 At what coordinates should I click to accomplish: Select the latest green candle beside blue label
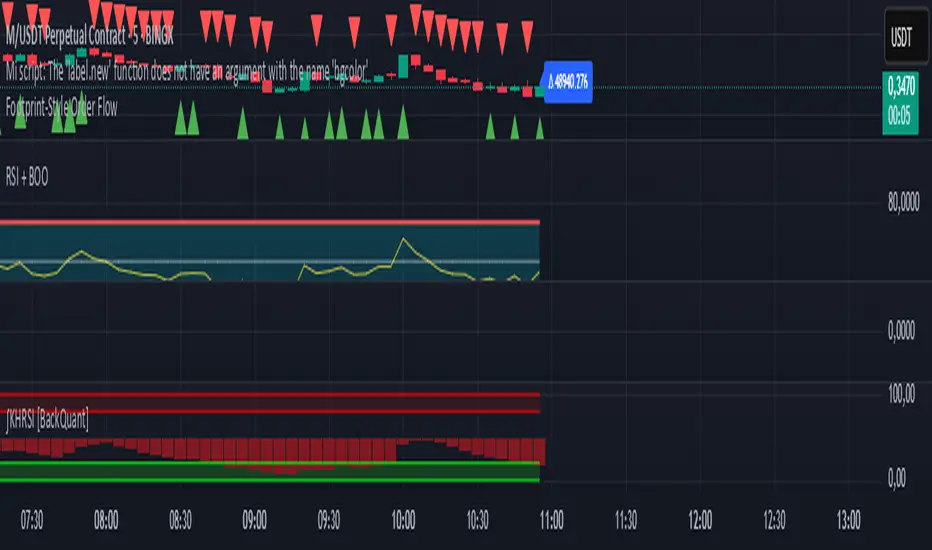[540, 91]
